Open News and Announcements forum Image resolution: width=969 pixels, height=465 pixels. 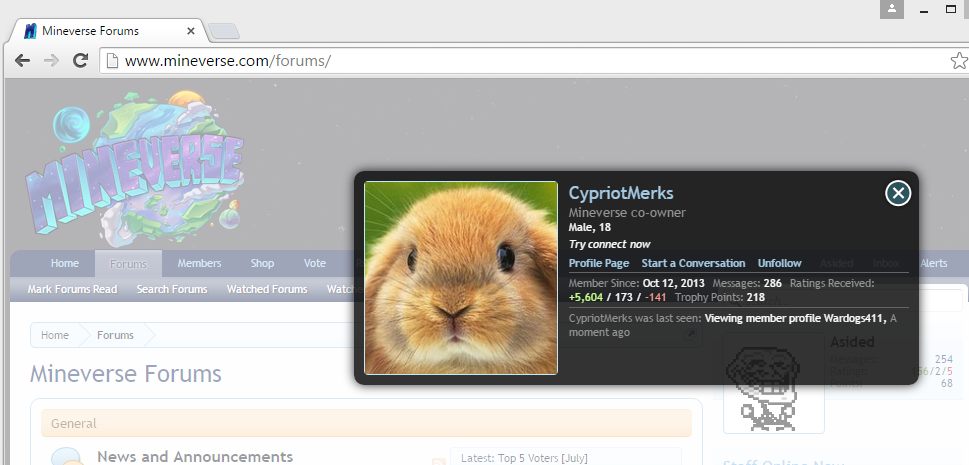point(195,457)
